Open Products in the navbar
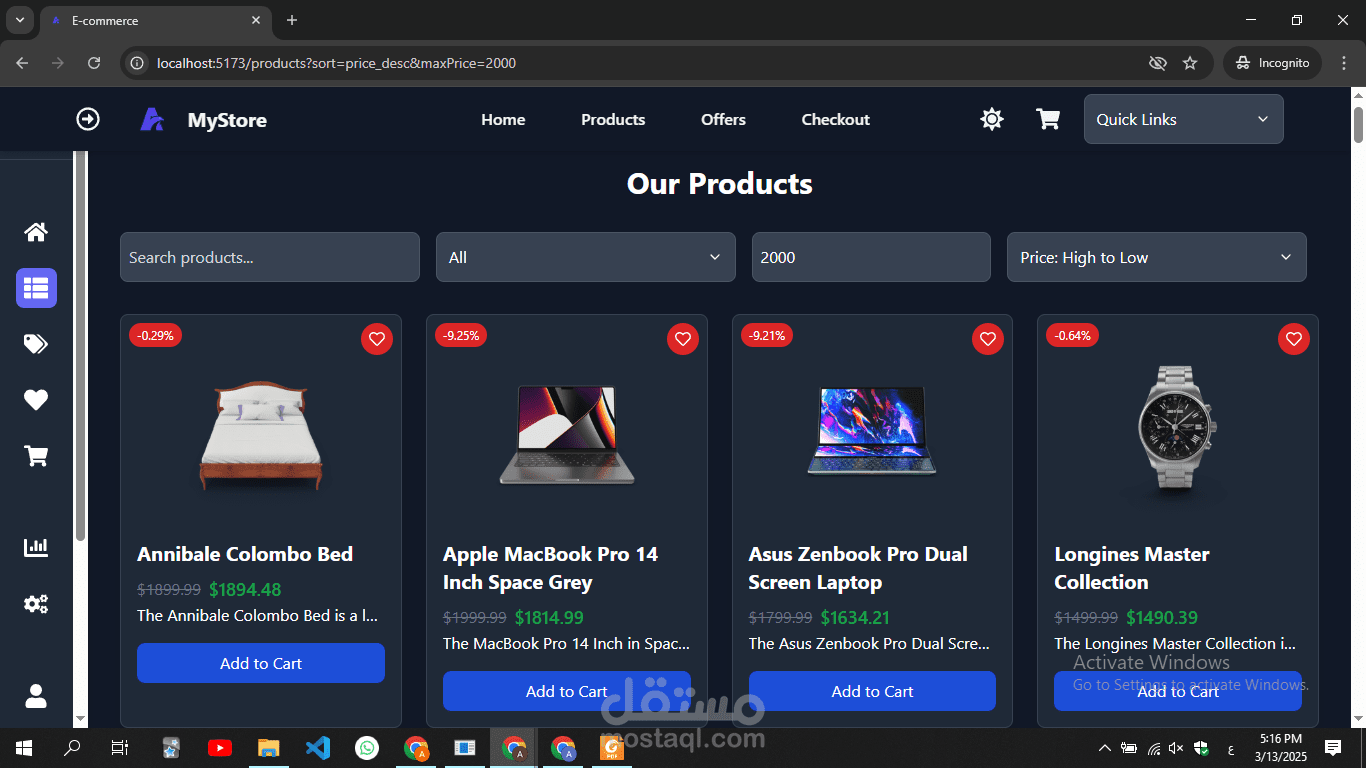This screenshot has width=1366, height=768. 613,119
